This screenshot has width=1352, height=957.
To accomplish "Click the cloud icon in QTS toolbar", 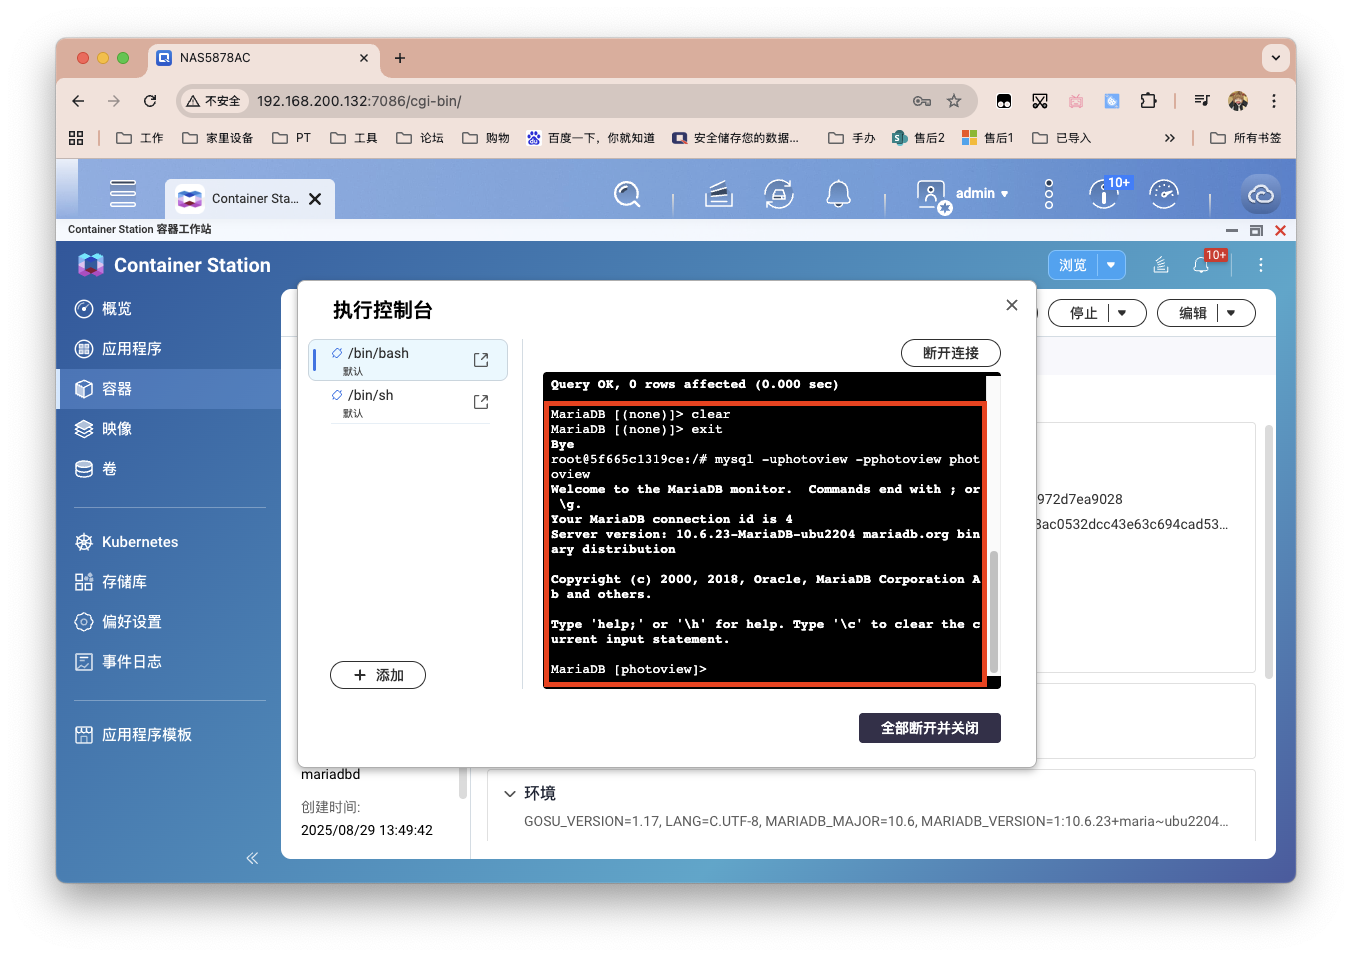I will (x=1260, y=194).
